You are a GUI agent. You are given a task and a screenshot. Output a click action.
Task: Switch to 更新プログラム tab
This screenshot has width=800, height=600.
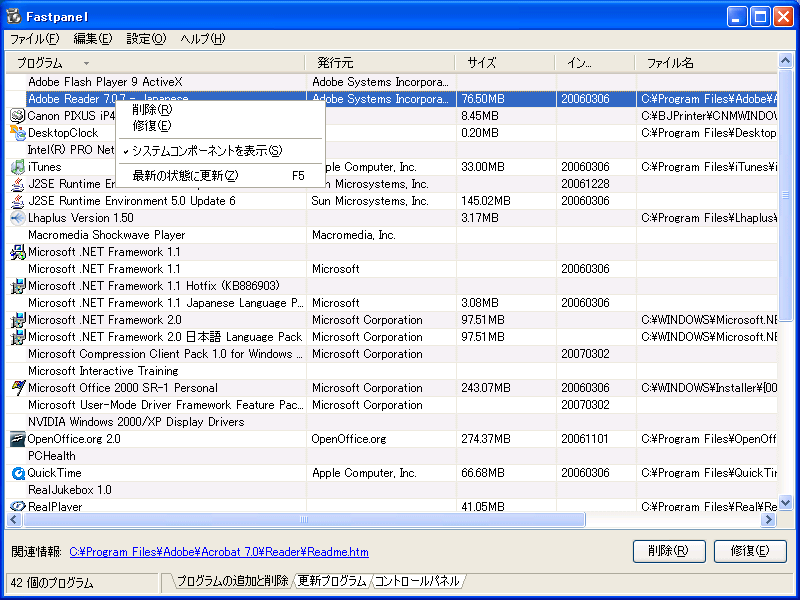332,581
